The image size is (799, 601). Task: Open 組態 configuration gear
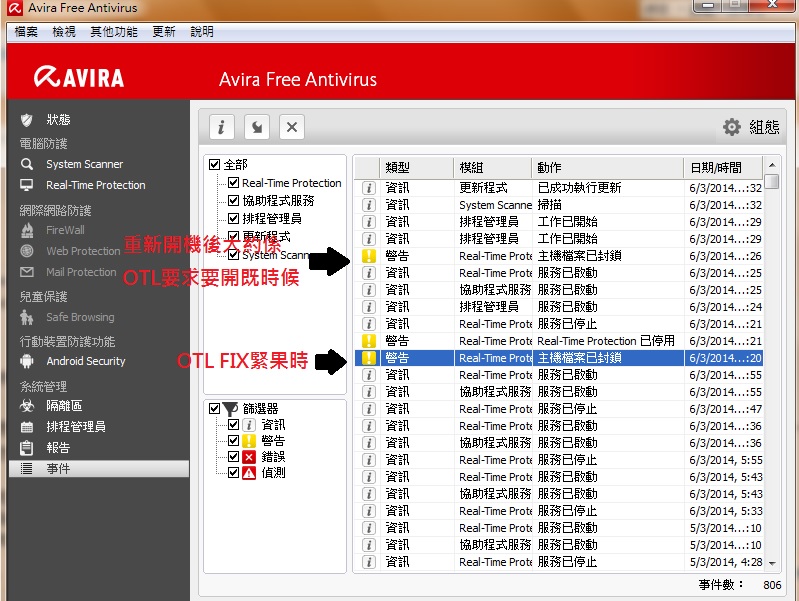(751, 127)
